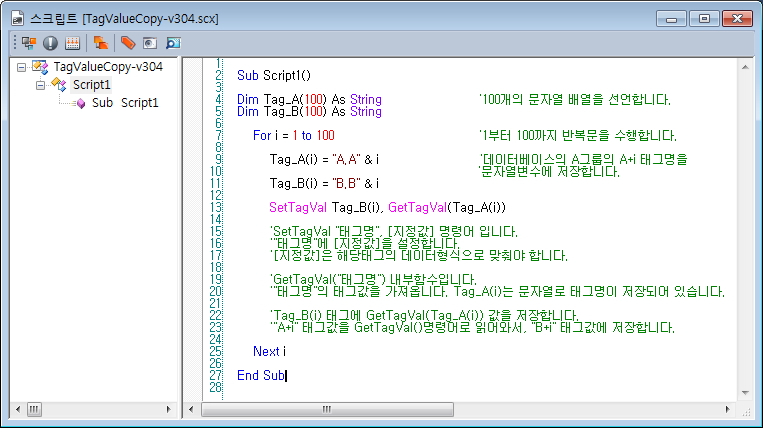
Task: Click the '1부터 100까지 반복문을 수행합니다' comment
Action: click(578, 135)
